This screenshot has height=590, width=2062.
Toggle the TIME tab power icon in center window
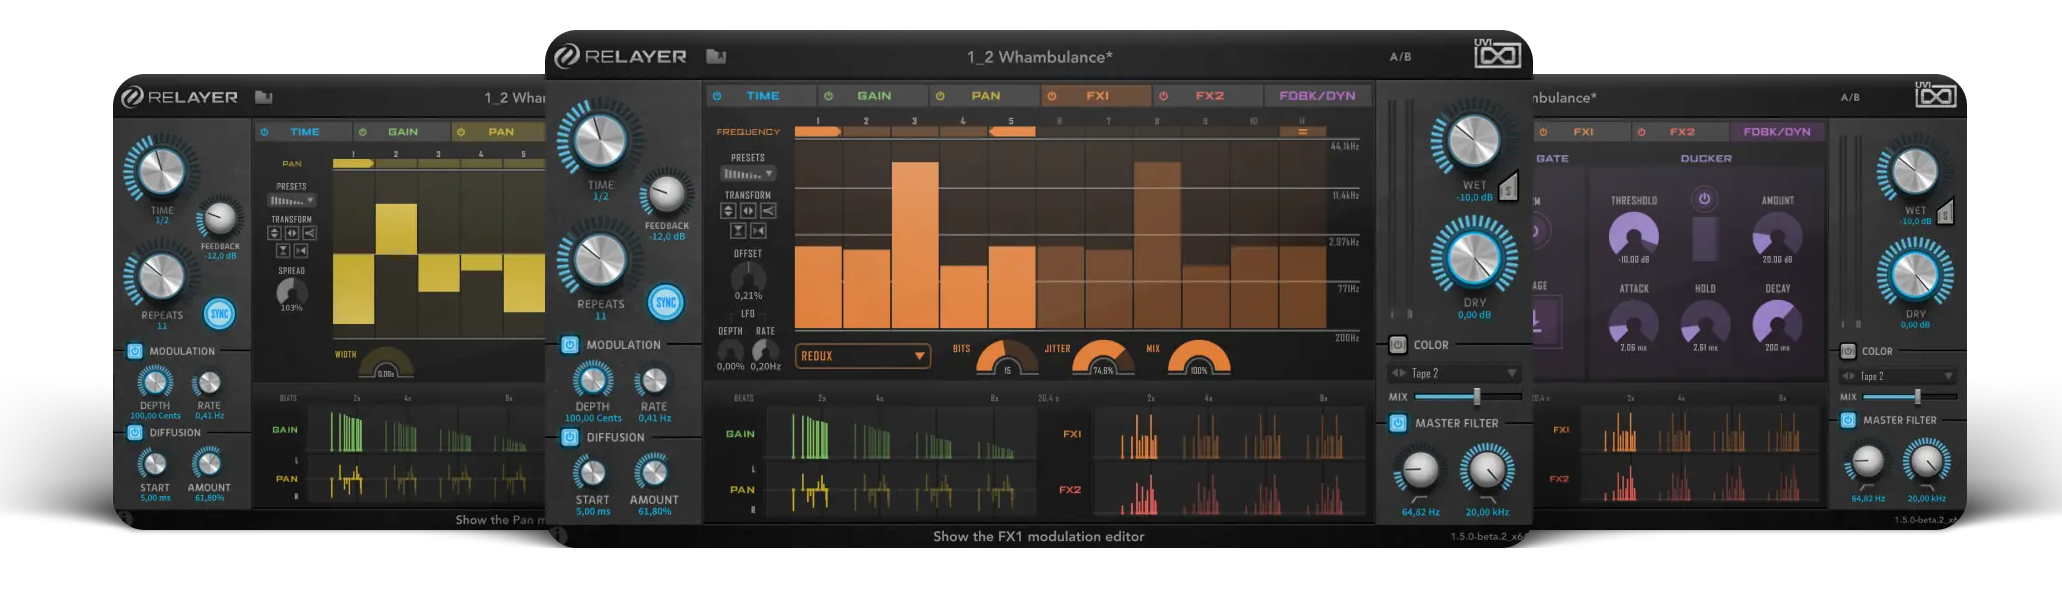pyautogui.click(x=717, y=96)
